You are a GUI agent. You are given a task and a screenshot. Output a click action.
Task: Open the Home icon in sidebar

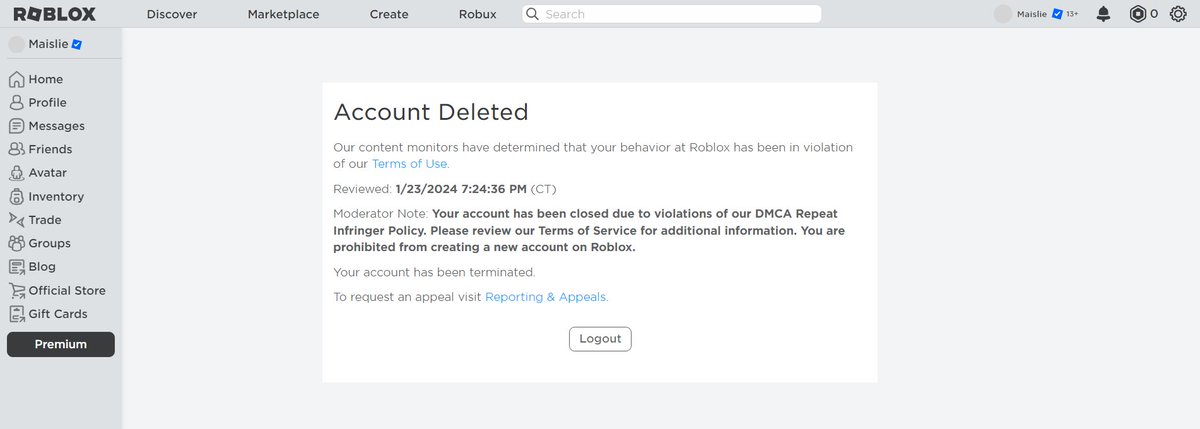click(x=16, y=79)
